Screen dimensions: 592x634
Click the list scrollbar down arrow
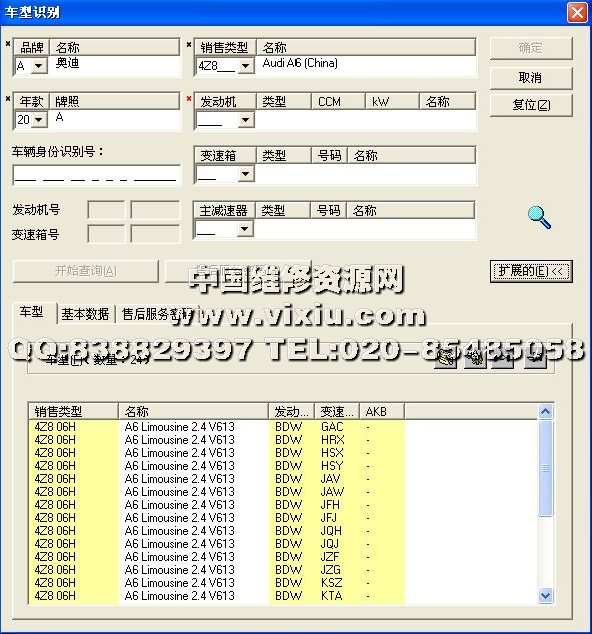[x=545, y=596]
